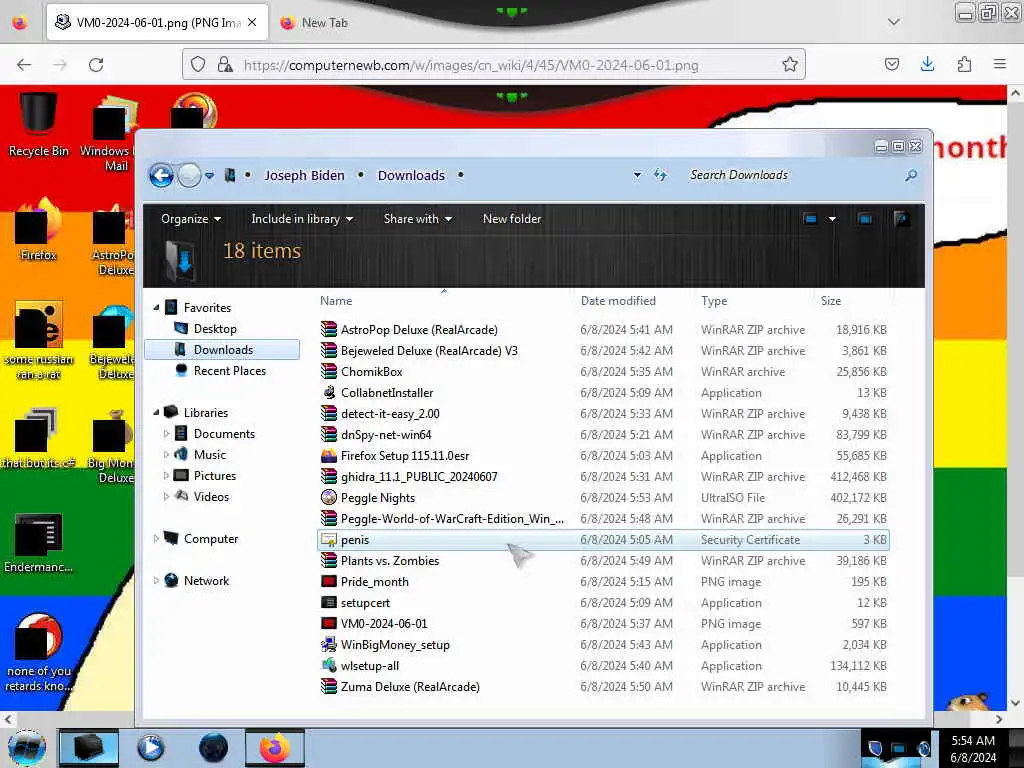The image size is (1024, 768).
Task: Collapse the Libraries tree group
Action: click(x=156, y=413)
